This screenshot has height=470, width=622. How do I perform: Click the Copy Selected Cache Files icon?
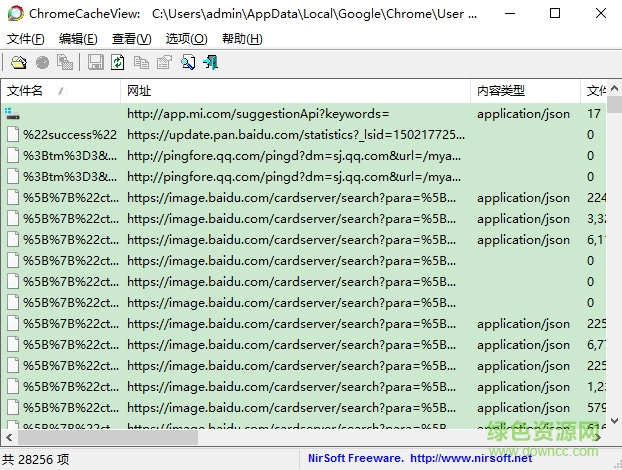pos(65,63)
